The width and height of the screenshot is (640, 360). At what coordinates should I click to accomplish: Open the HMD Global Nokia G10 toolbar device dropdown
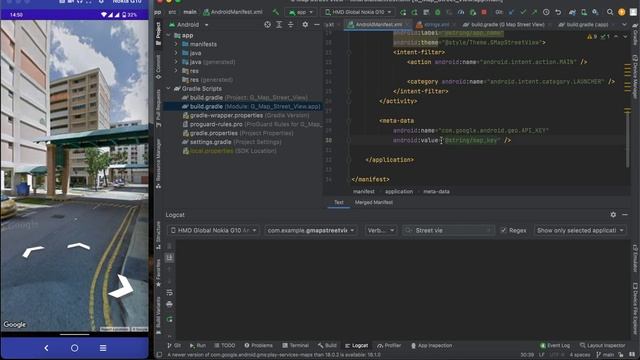pyautogui.click(x=358, y=12)
